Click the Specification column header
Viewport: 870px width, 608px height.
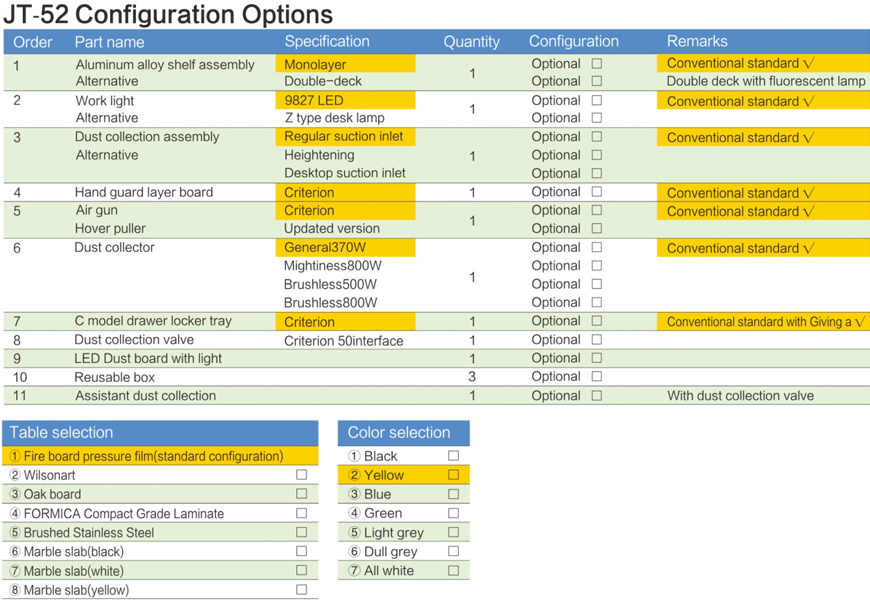[x=327, y=41]
